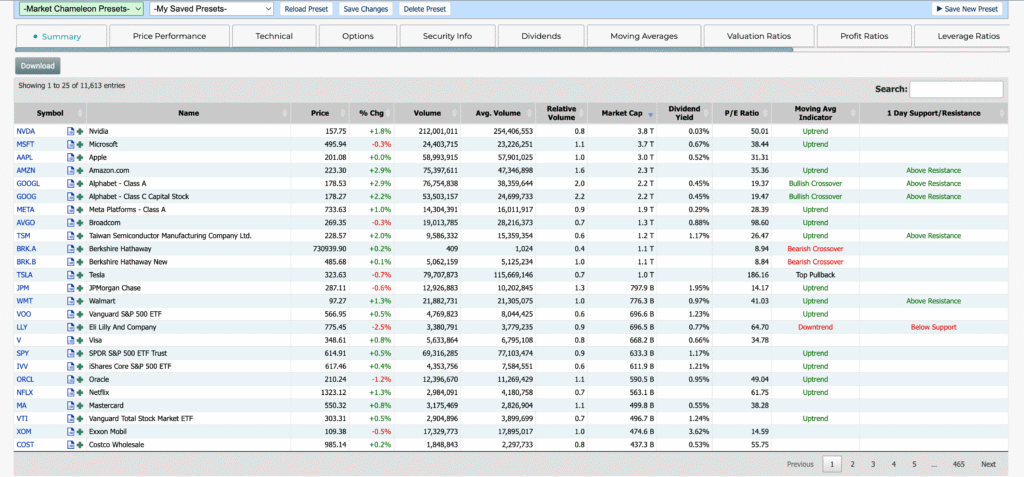The width and height of the screenshot is (1024, 477).
Task: Switch to the Valuation Ratios tab
Action: (x=759, y=36)
